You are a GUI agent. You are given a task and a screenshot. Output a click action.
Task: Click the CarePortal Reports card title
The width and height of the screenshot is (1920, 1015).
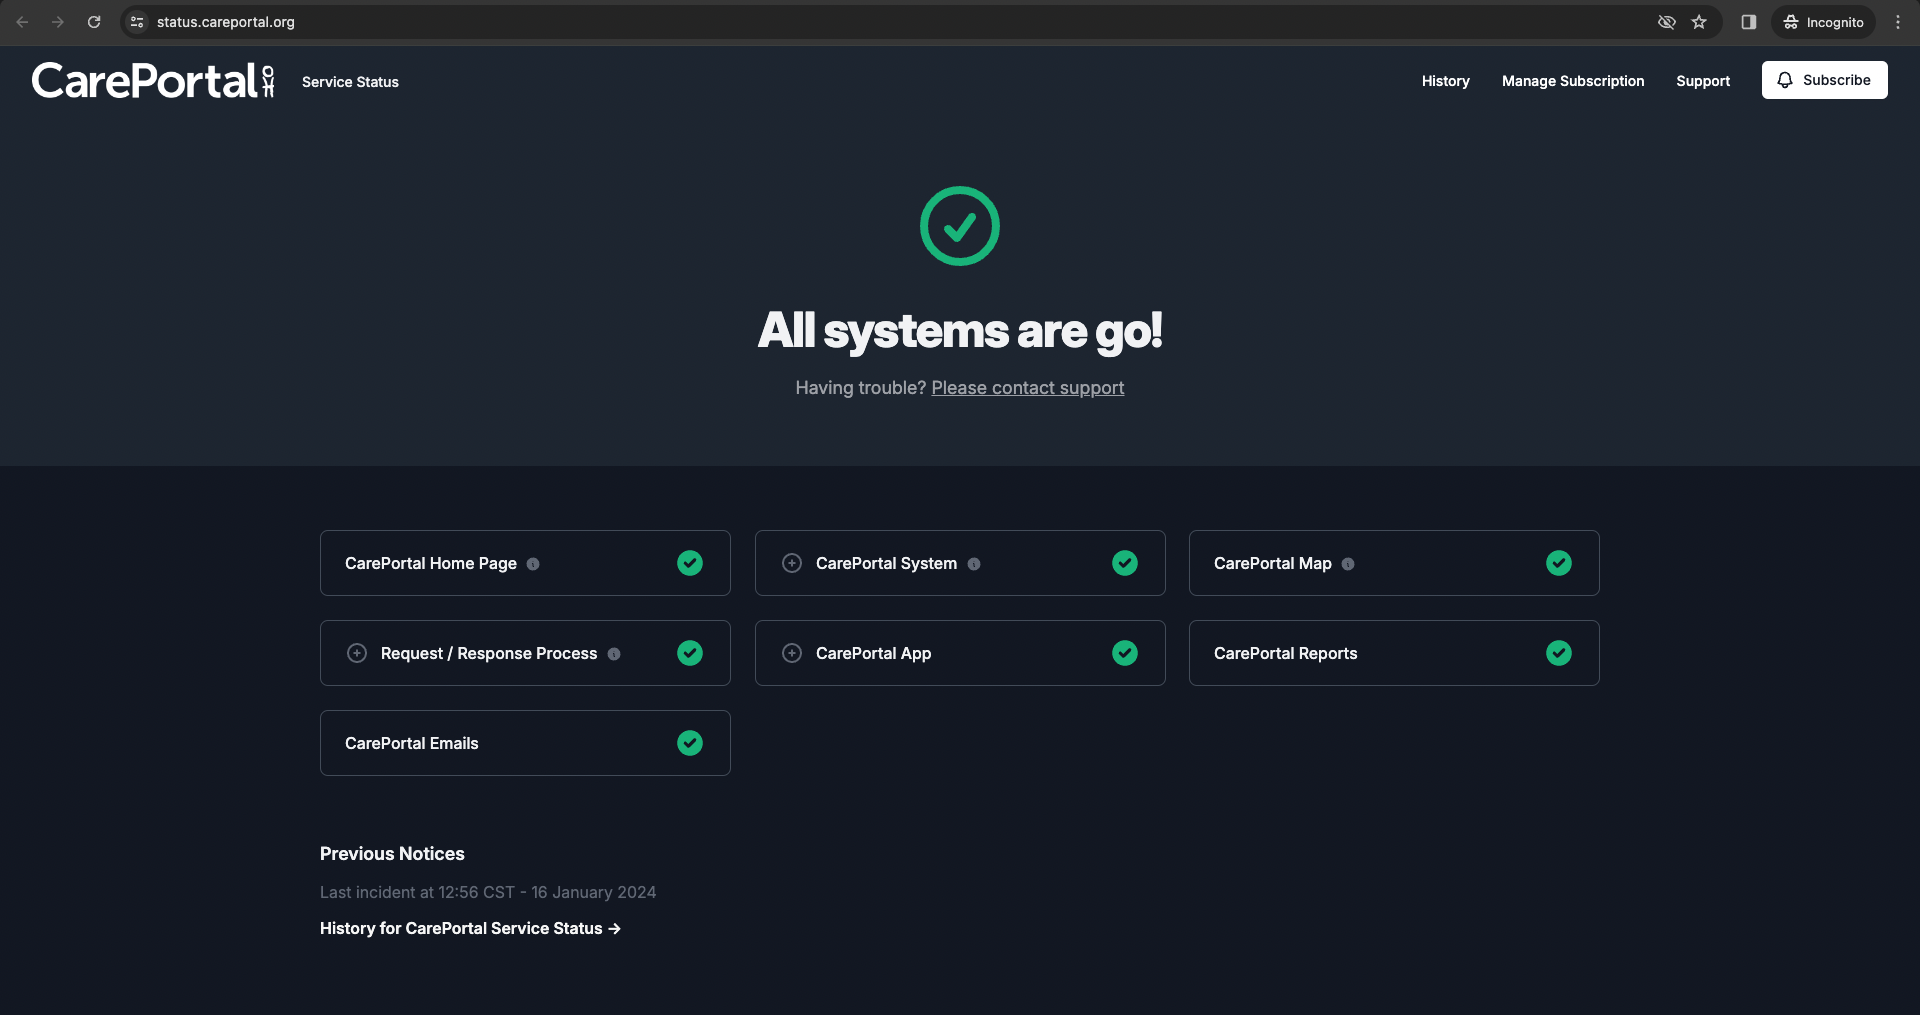[1286, 654]
